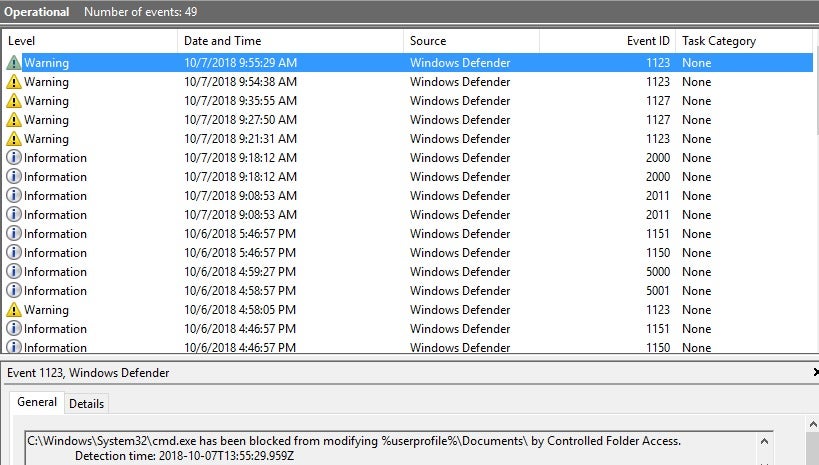Click information icon of first Event ID 2000 row
This screenshot has height=465, width=819.
(14, 158)
